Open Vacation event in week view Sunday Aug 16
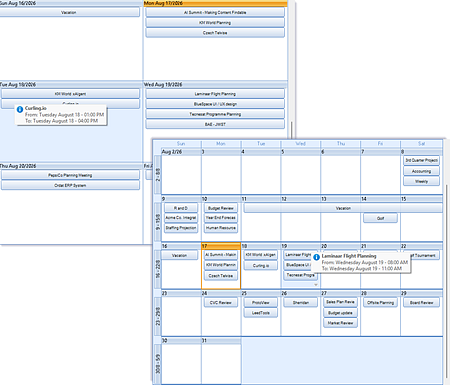 coord(69,12)
